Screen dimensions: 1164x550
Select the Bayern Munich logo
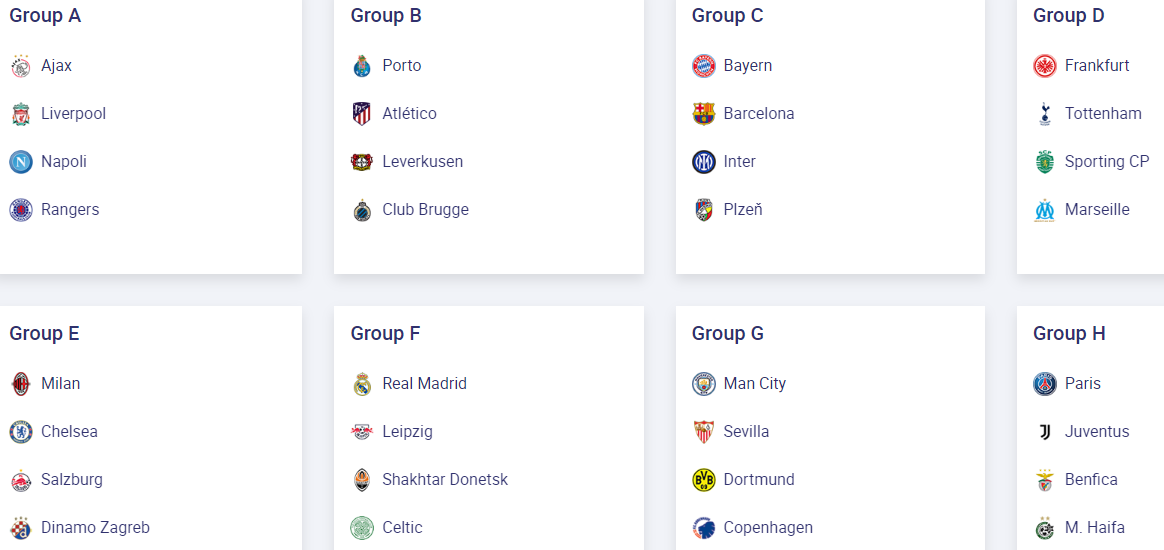pyautogui.click(x=704, y=66)
